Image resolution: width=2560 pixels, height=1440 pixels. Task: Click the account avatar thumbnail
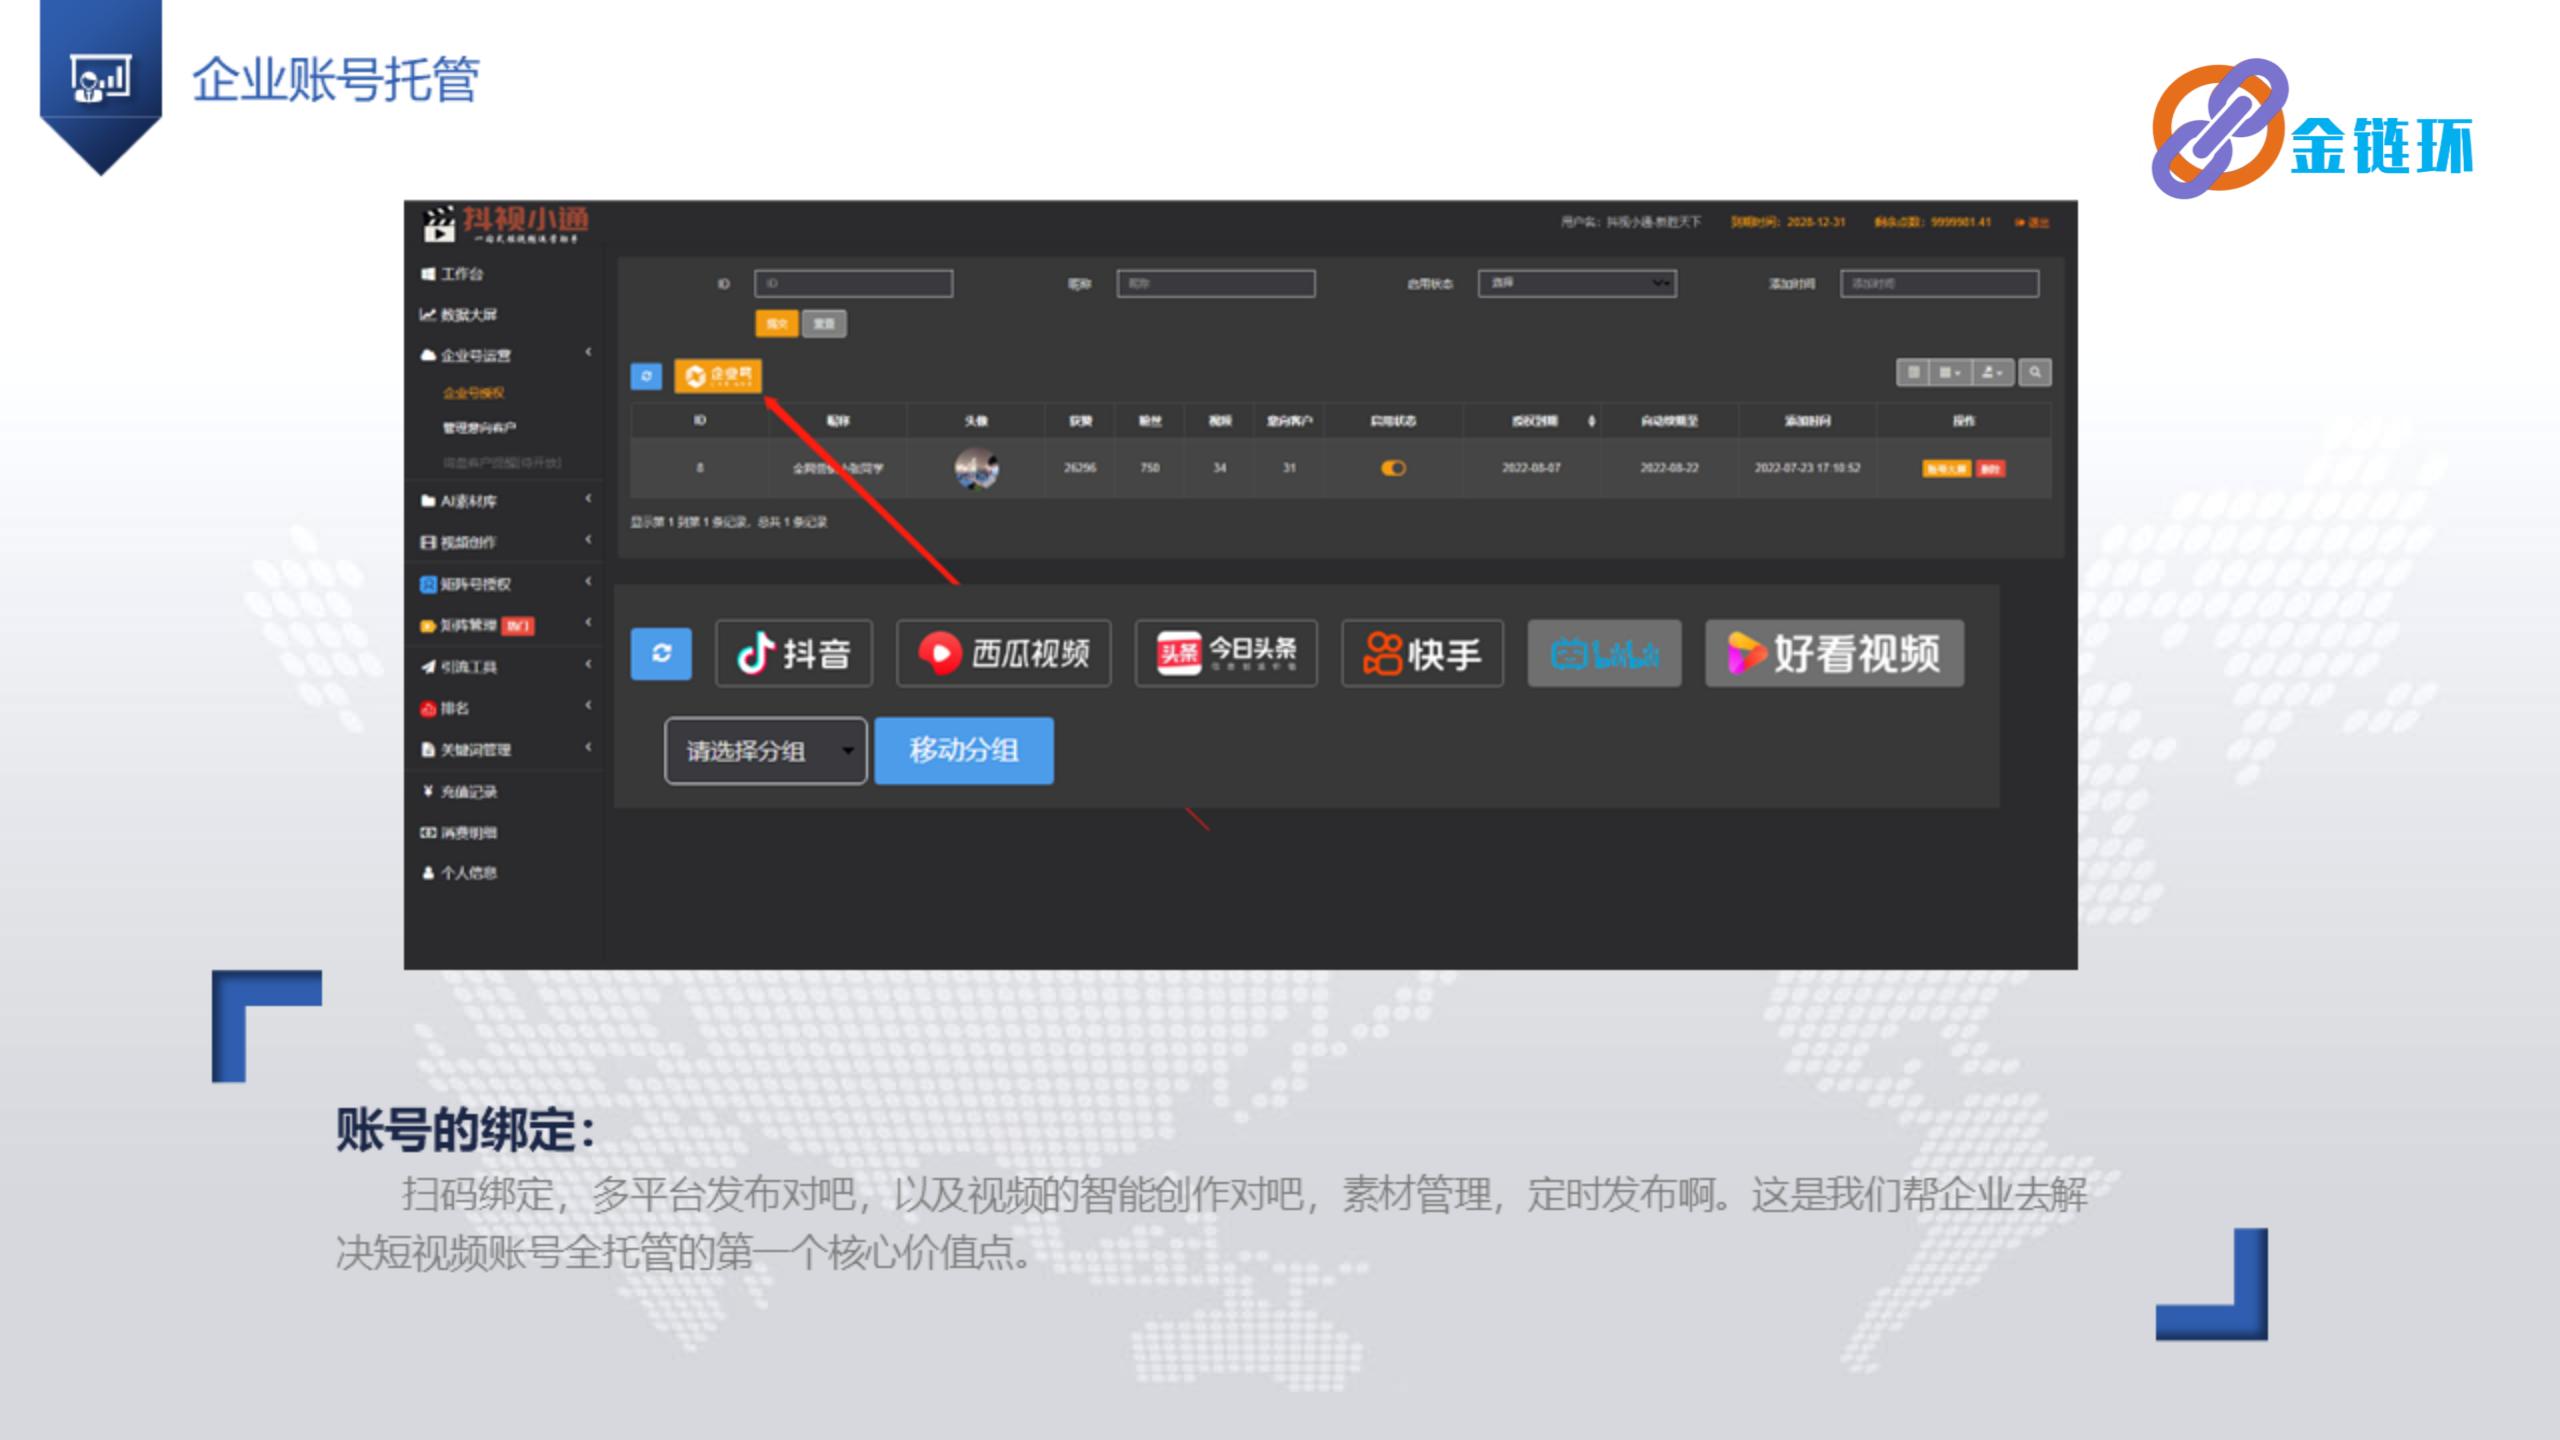(976, 468)
